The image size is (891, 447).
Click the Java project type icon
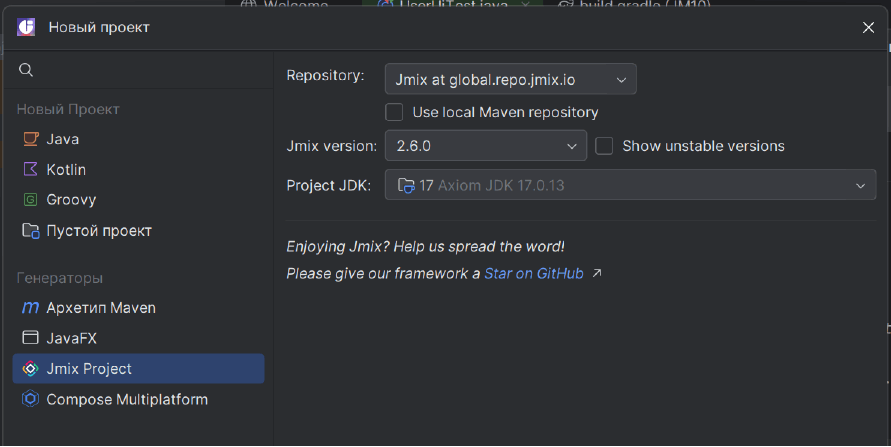(30, 139)
